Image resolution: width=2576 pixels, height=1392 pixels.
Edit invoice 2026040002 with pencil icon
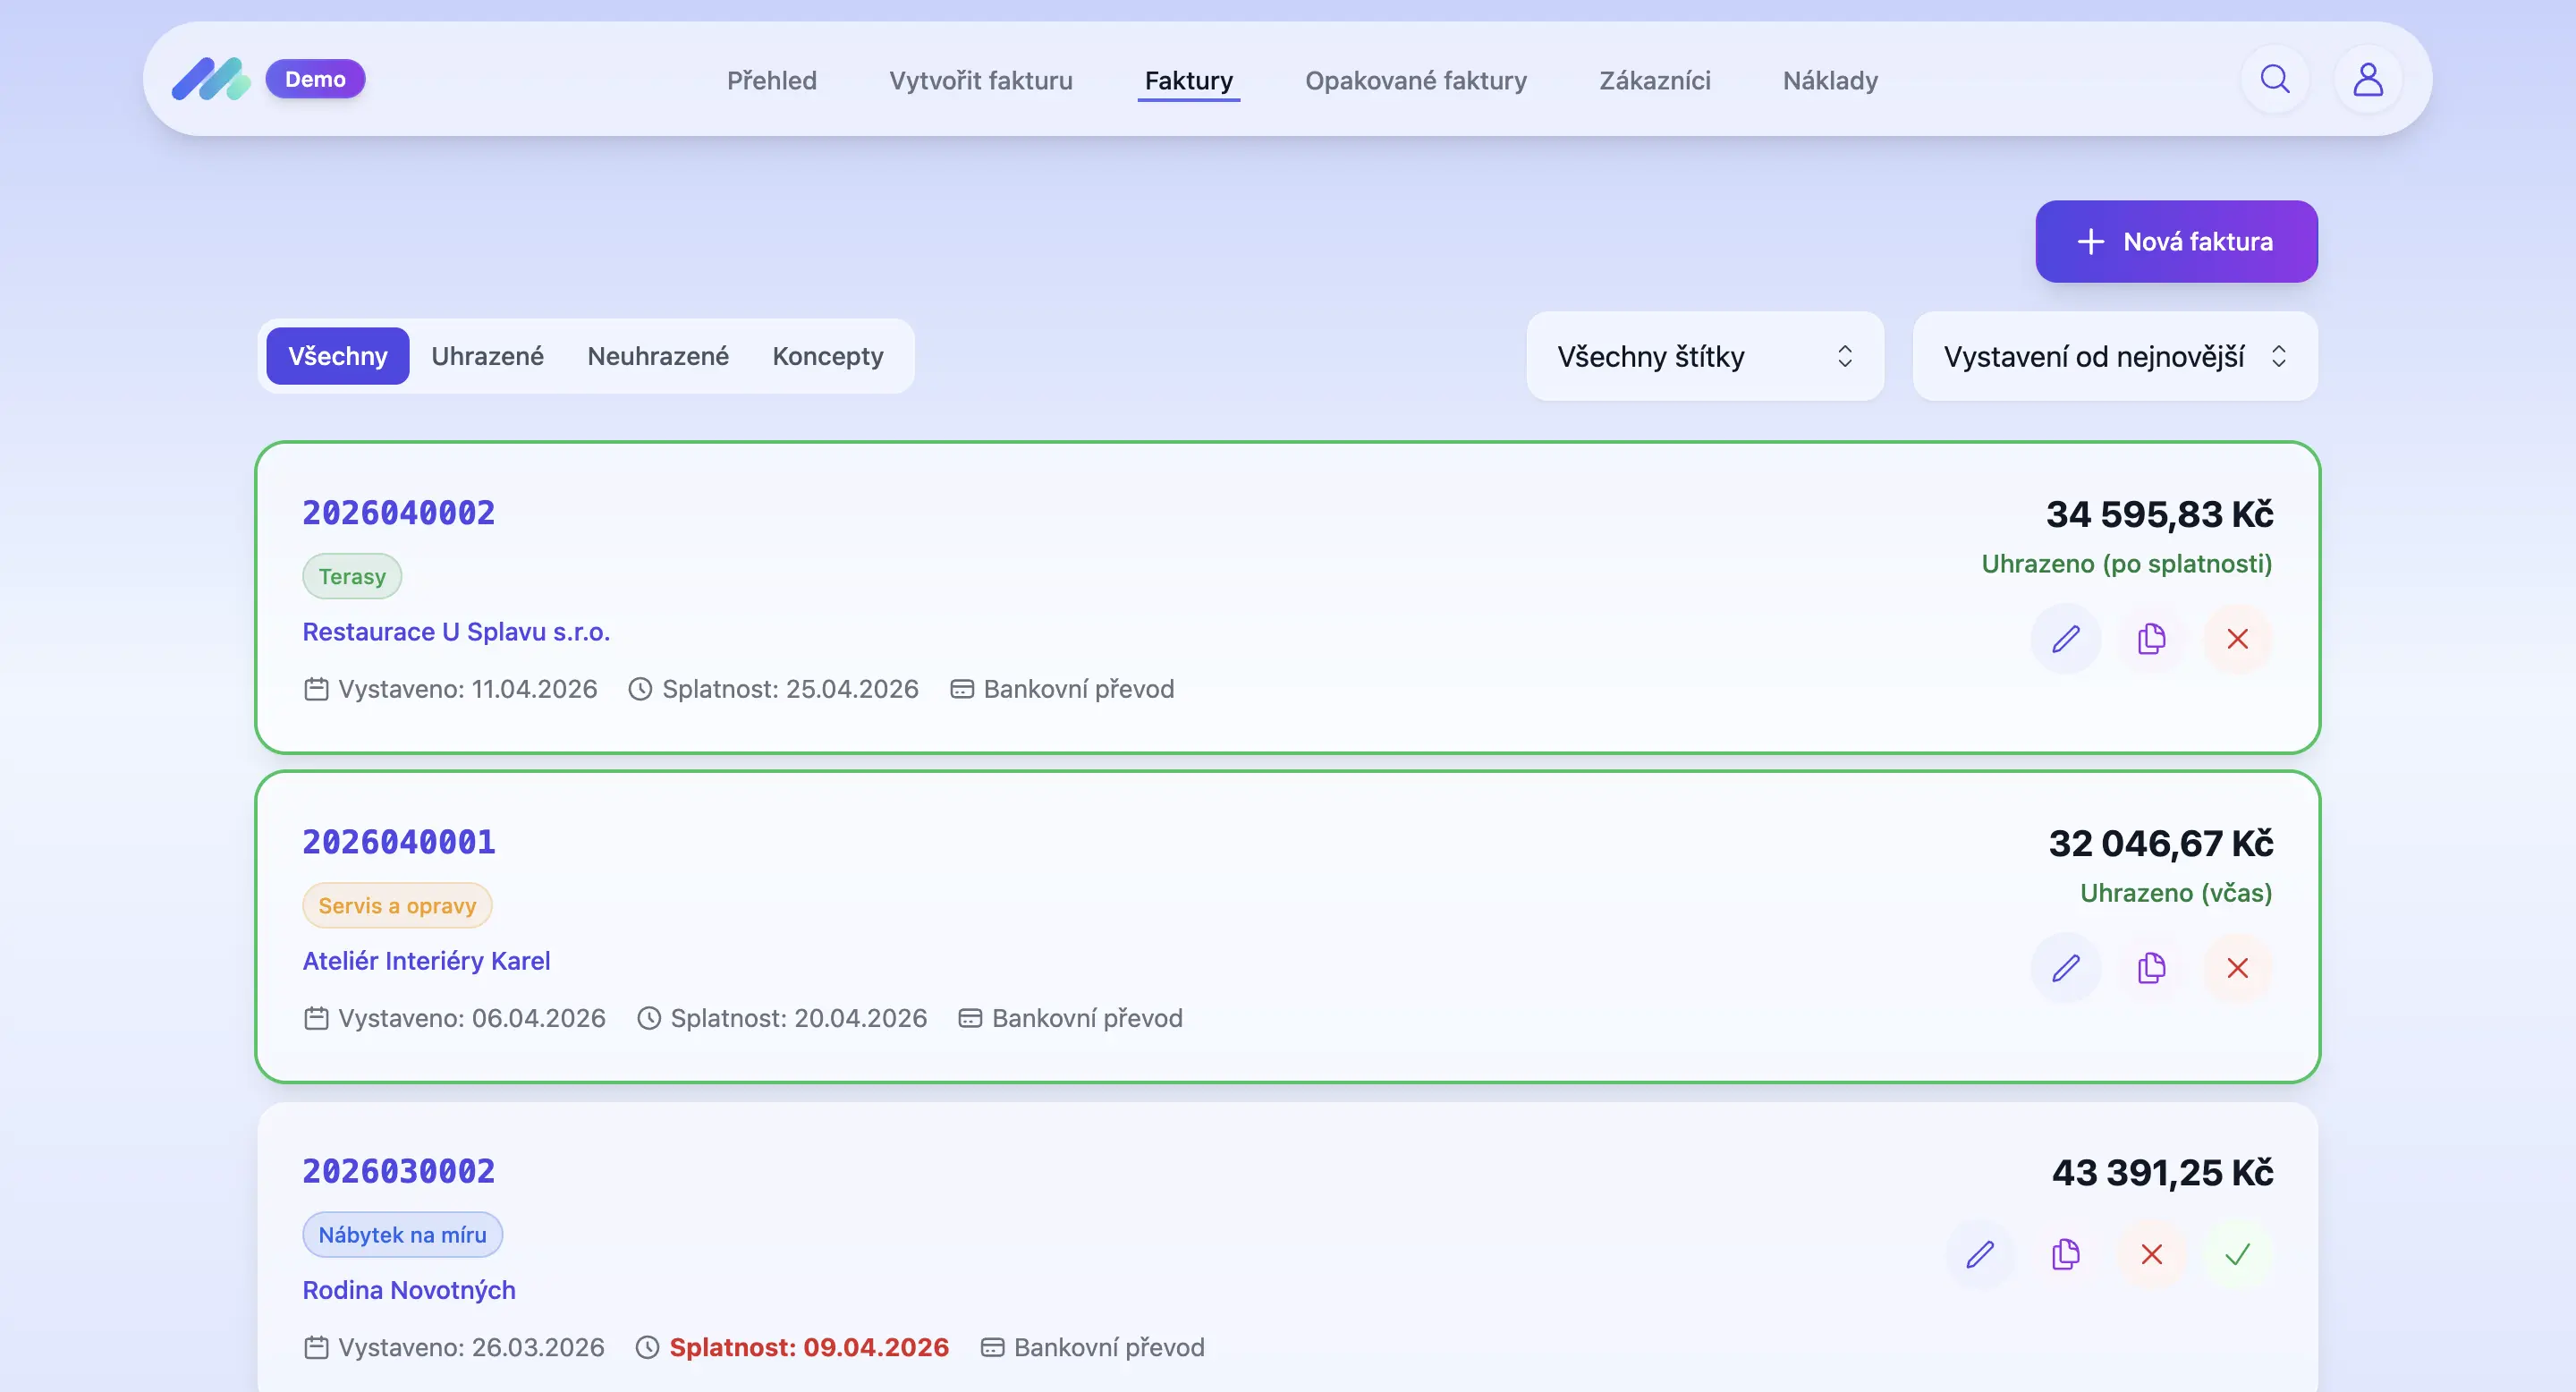click(2065, 639)
